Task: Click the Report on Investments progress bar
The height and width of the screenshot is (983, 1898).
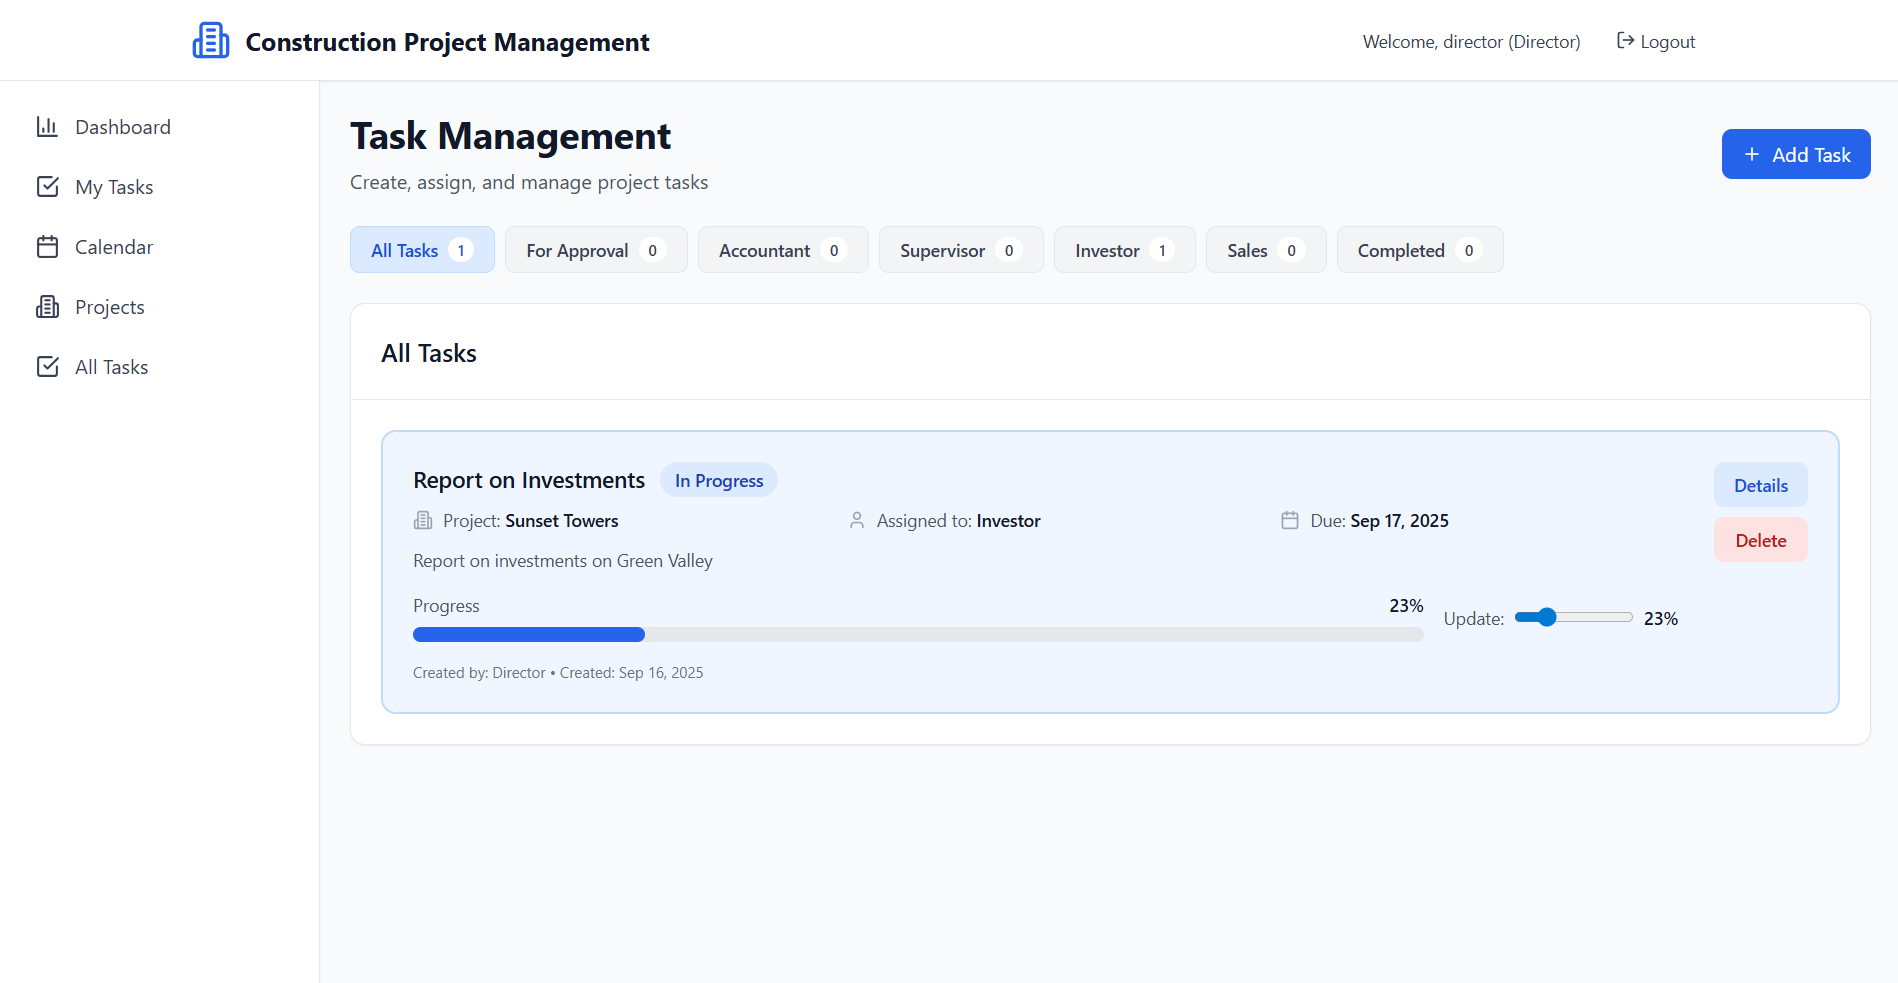Action: [x=917, y=635]
